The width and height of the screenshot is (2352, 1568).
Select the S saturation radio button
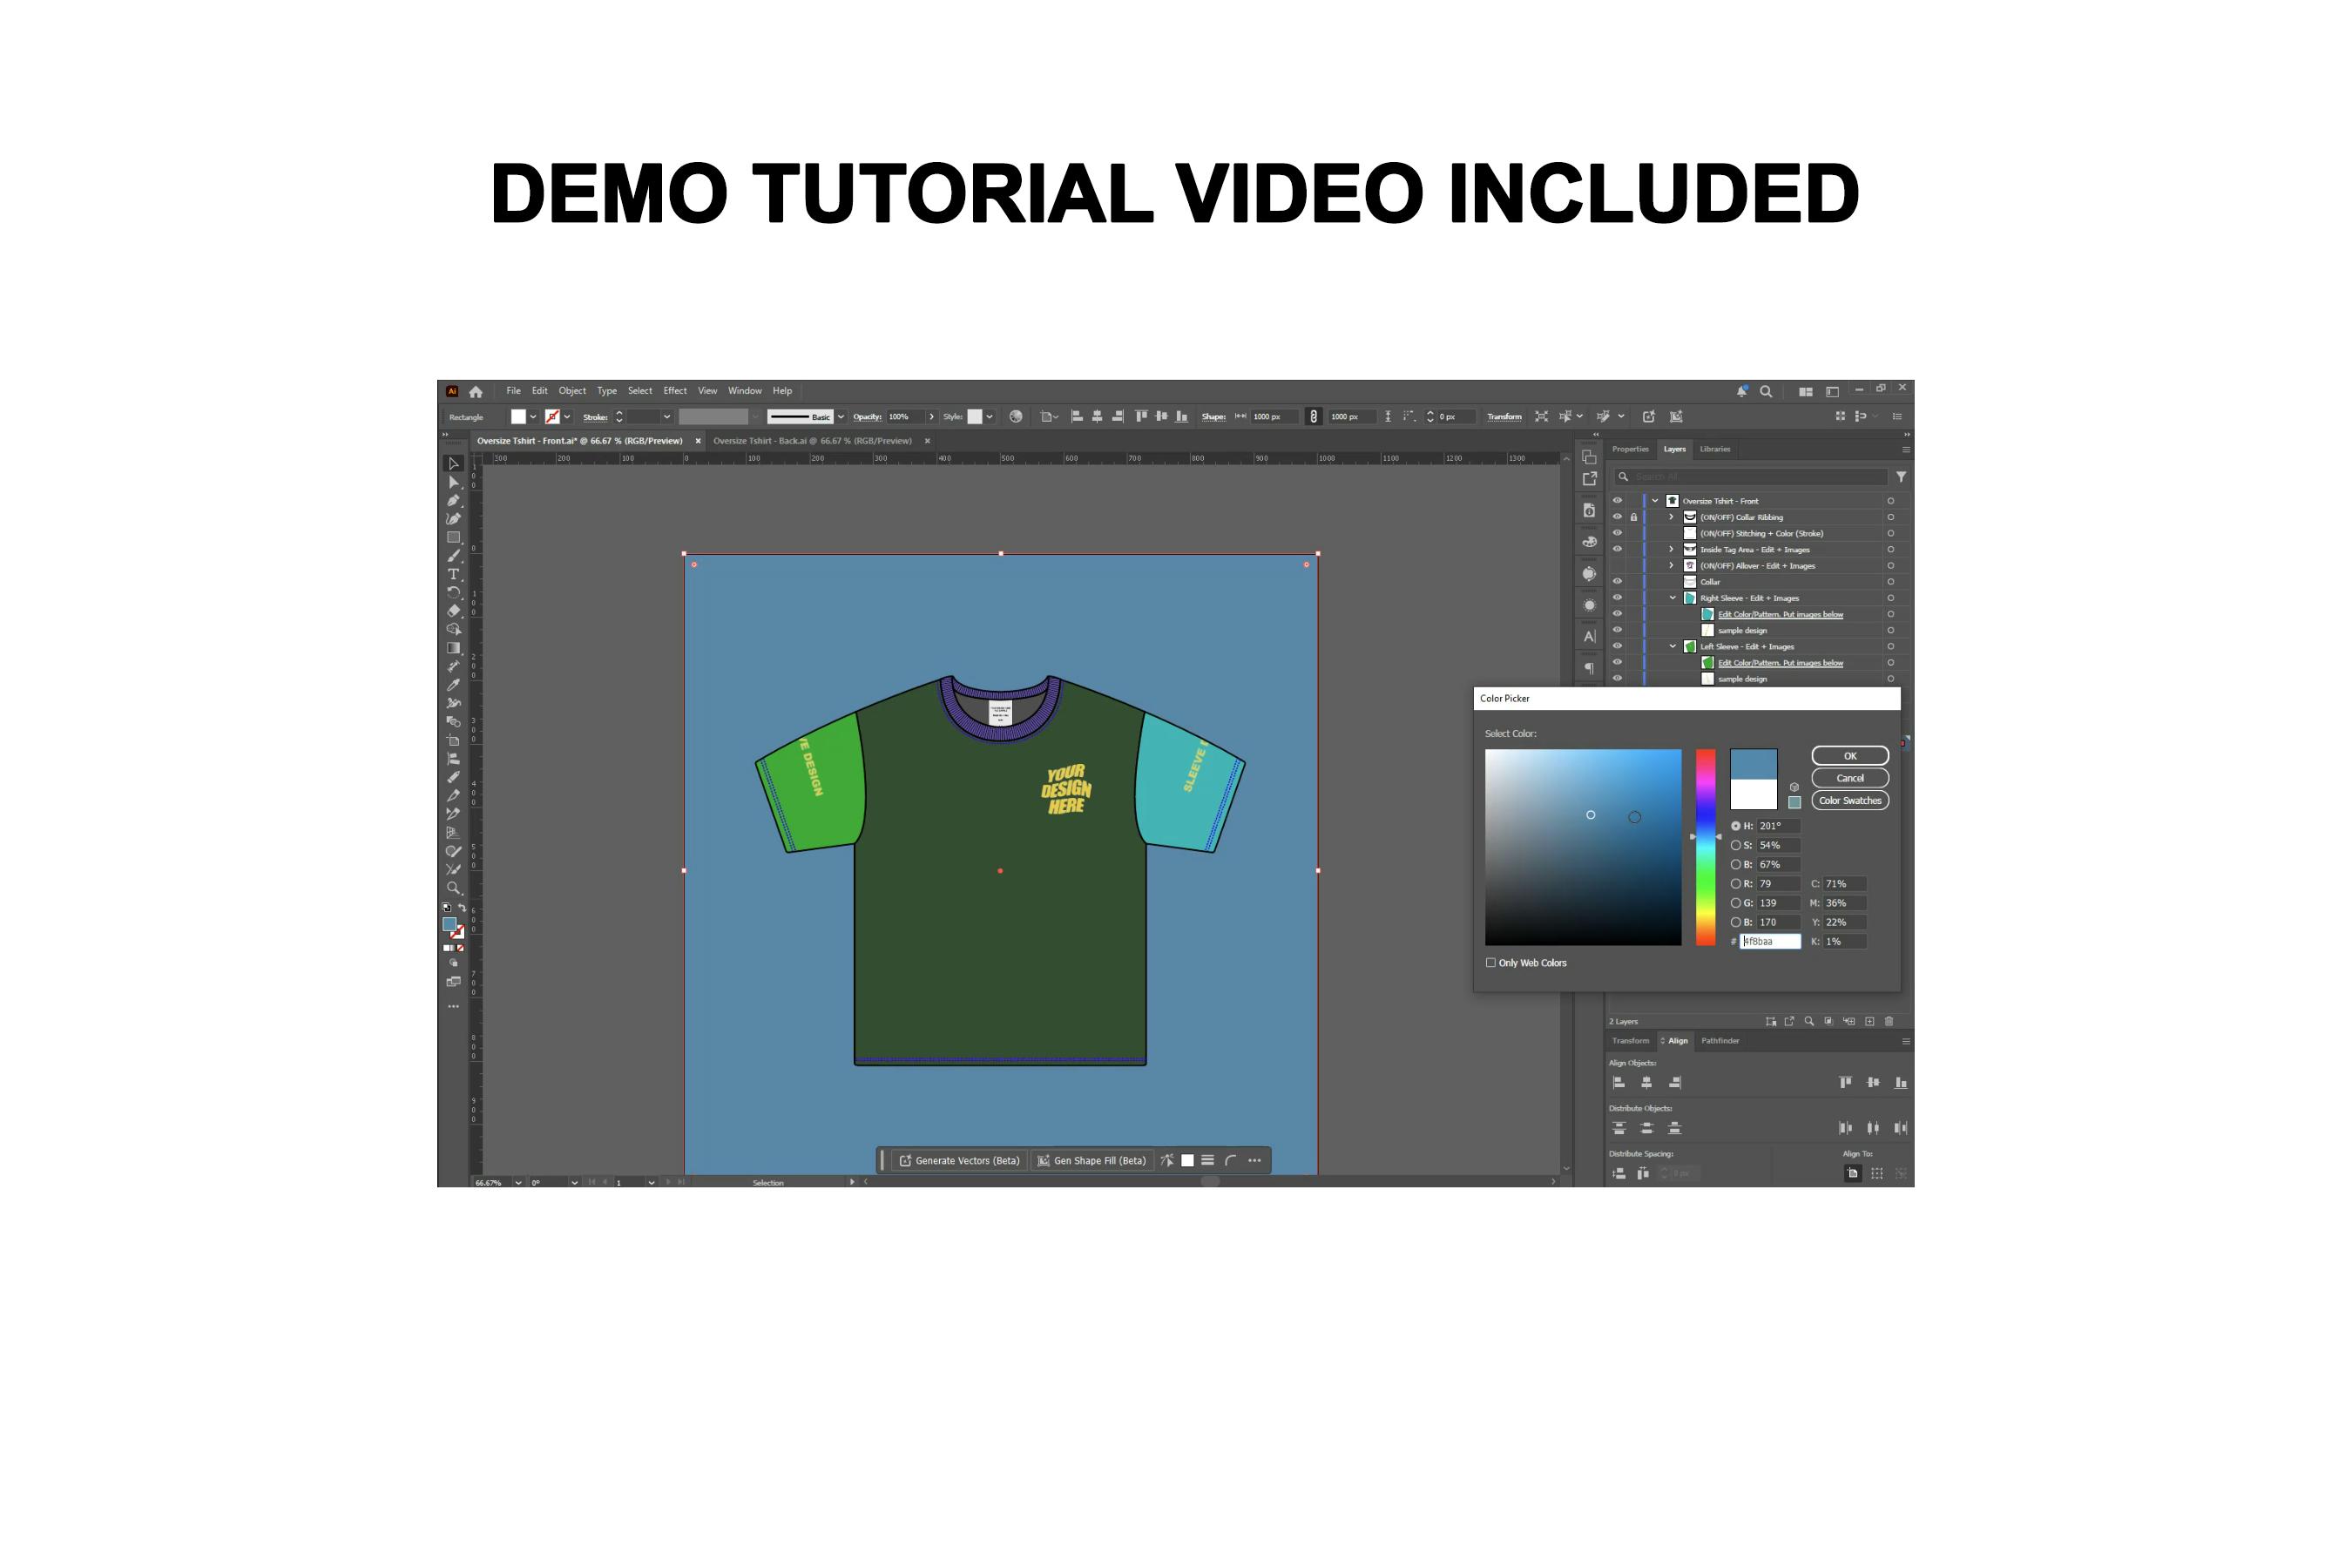(x=1736, y=845)
